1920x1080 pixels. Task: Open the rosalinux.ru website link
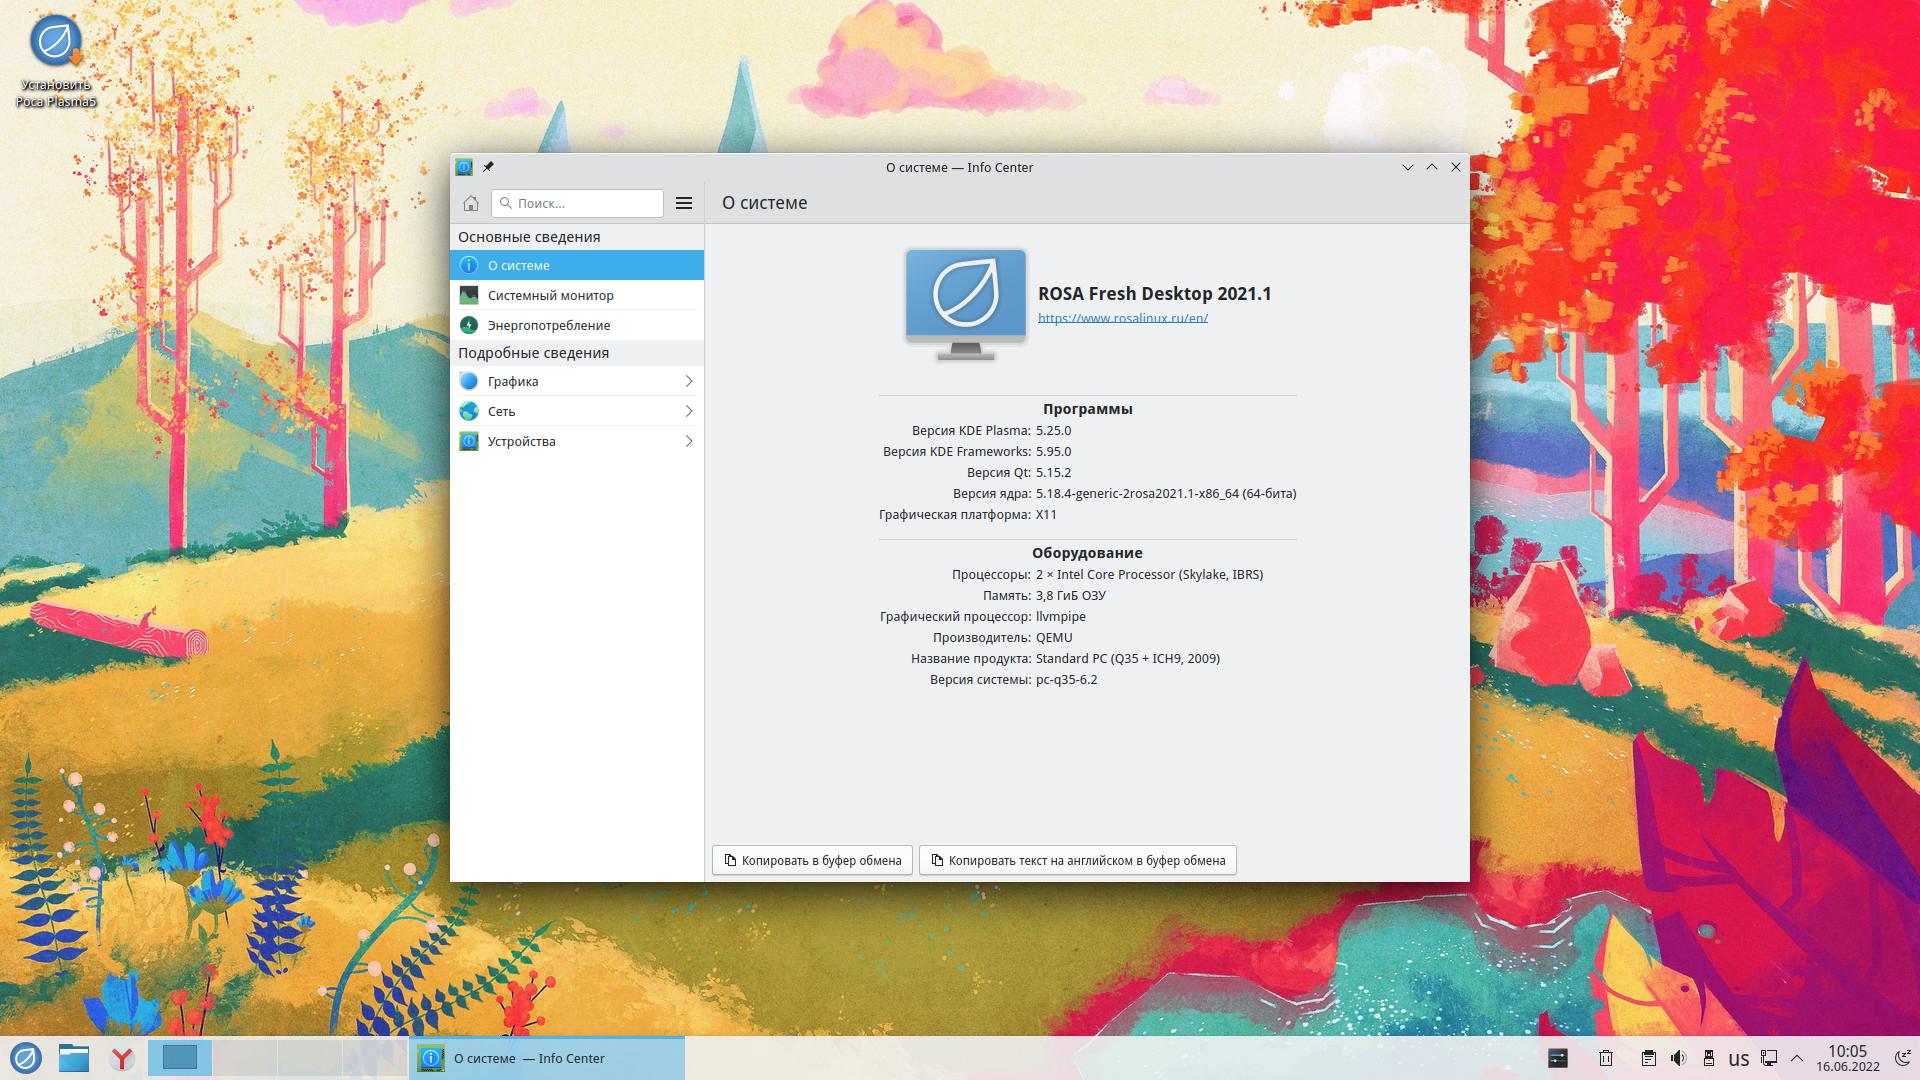pos(1122,318)
